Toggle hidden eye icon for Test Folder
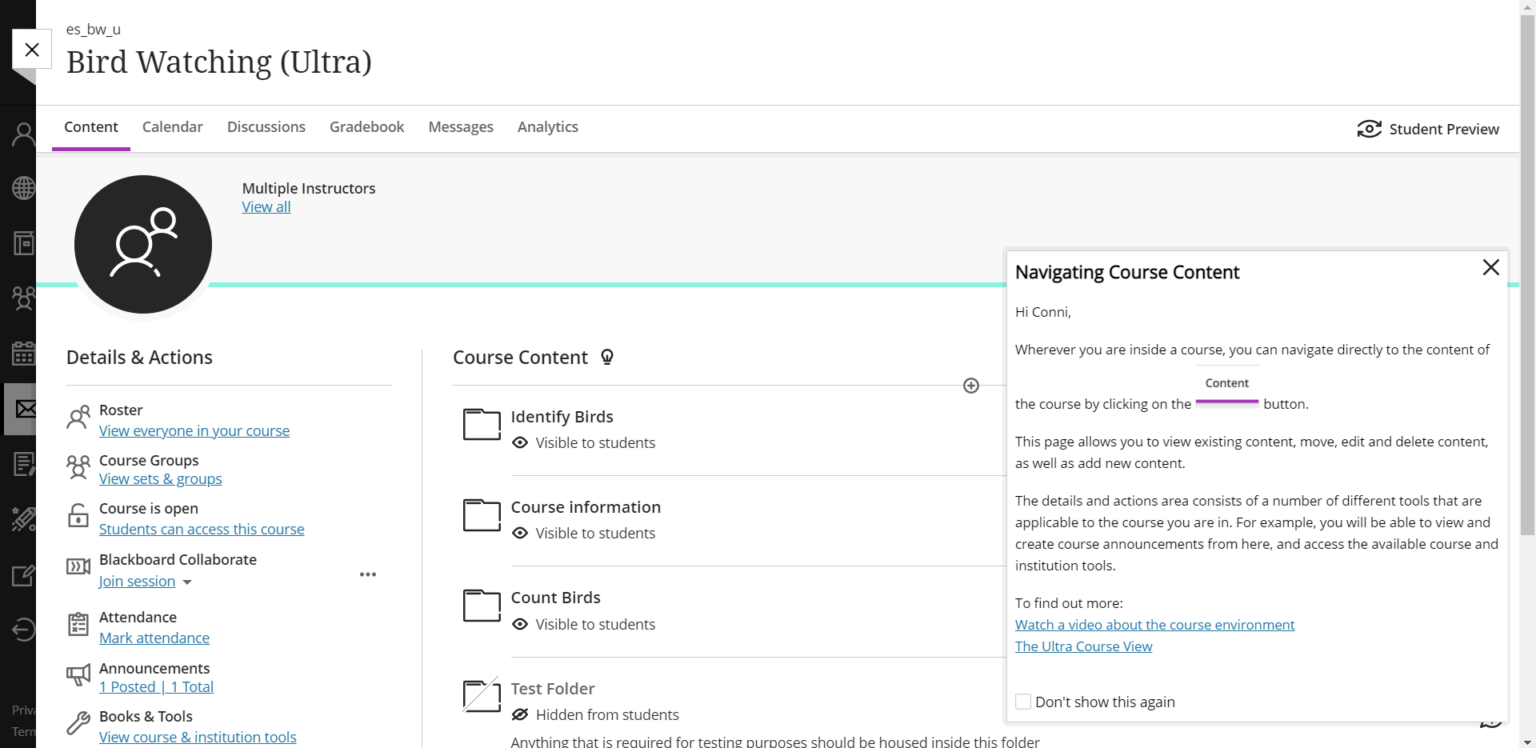Viewport: 1536px width, 748px height. [x=520, y=714]
